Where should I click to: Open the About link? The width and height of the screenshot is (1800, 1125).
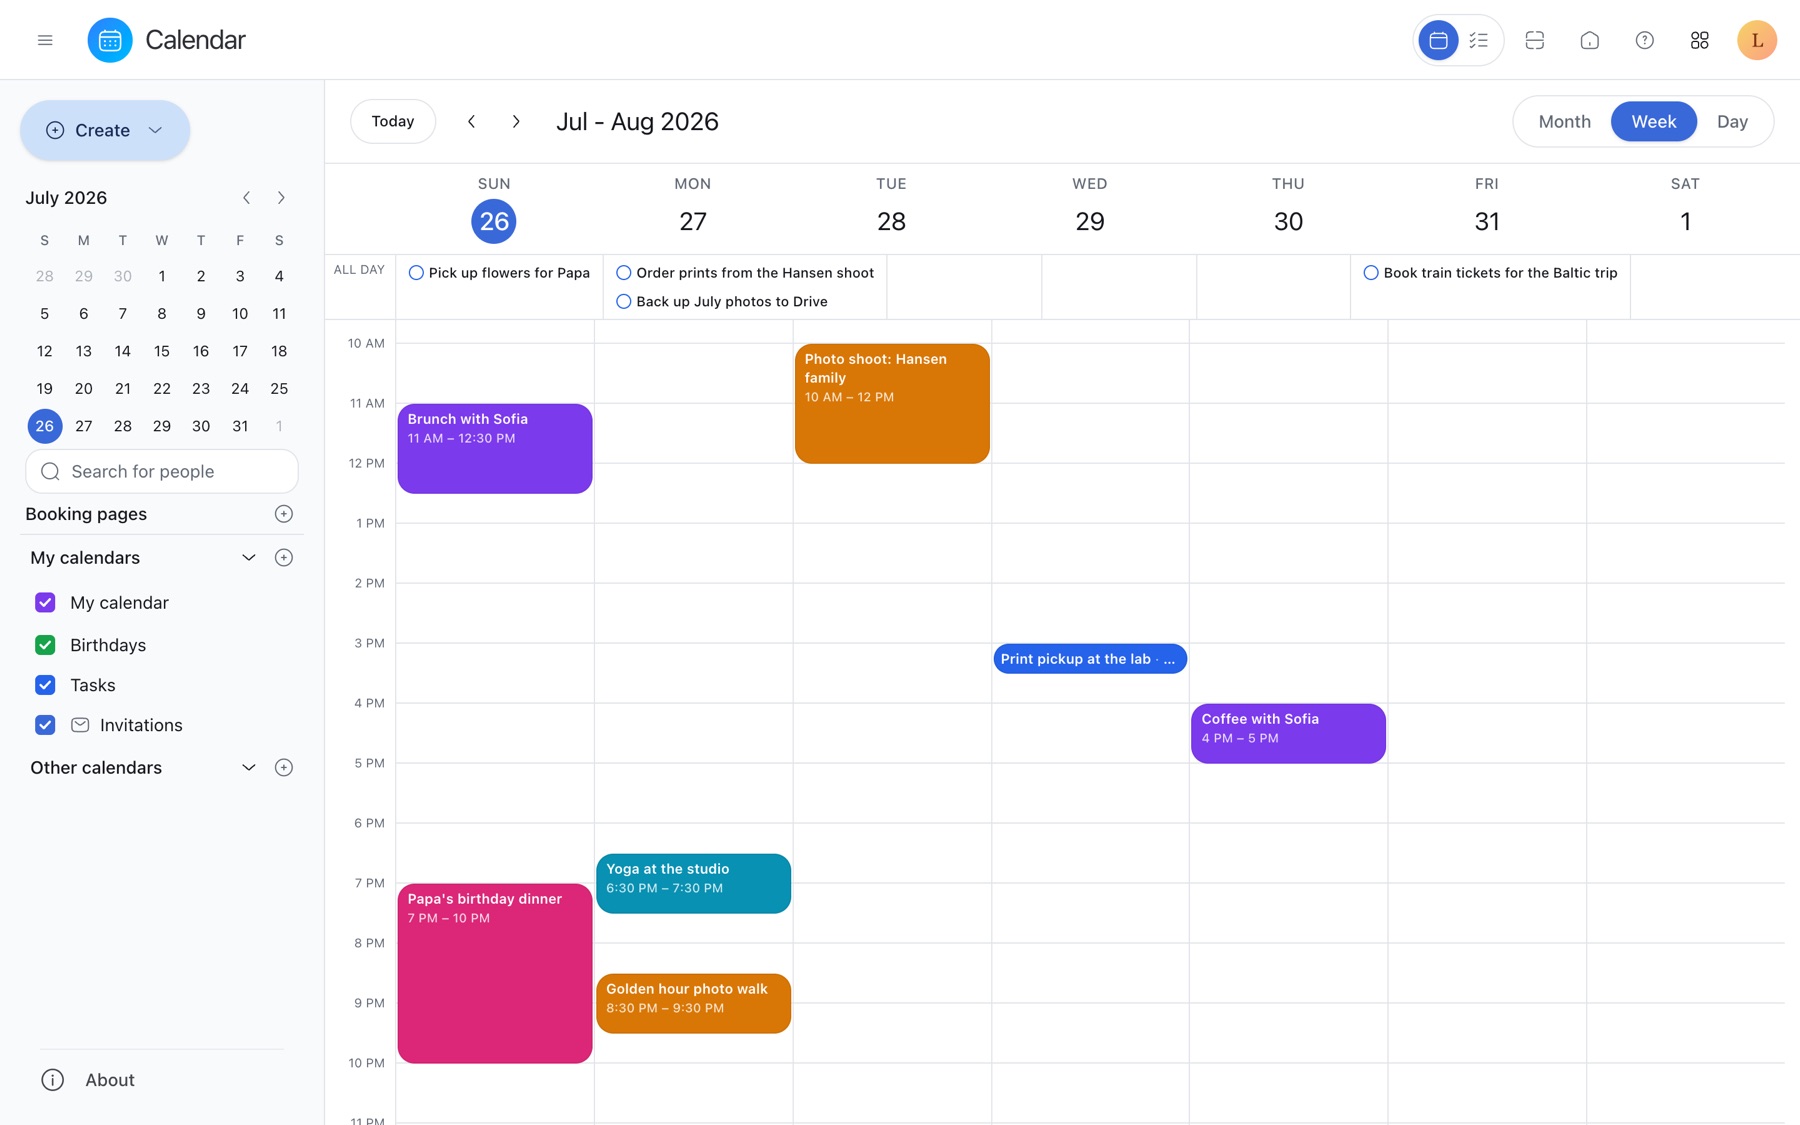coord(110,1080)
